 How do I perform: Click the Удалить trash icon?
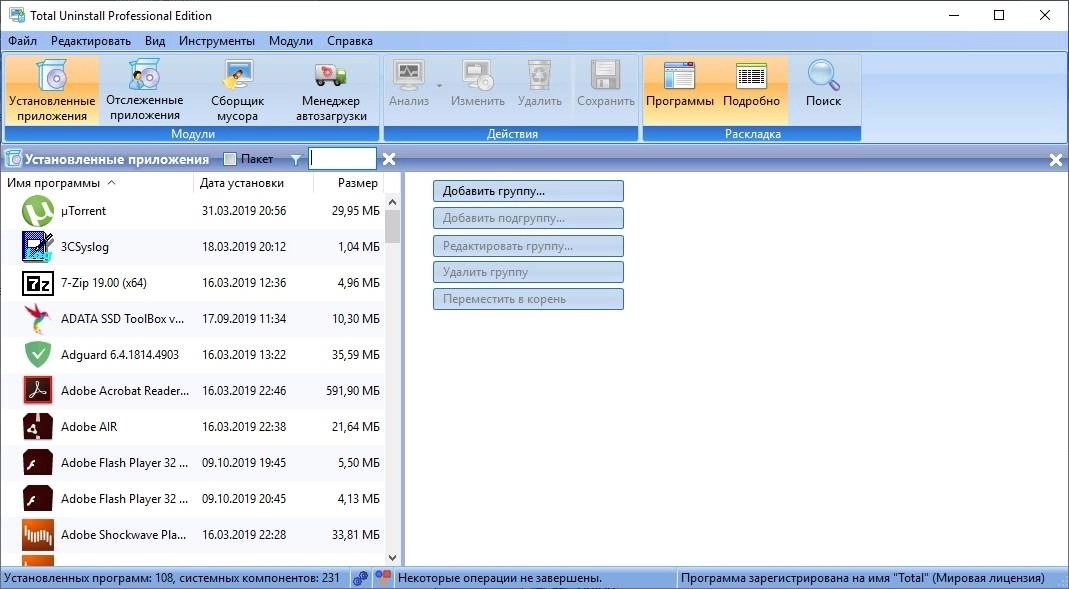pyautogui.click(x=539, y=75)
